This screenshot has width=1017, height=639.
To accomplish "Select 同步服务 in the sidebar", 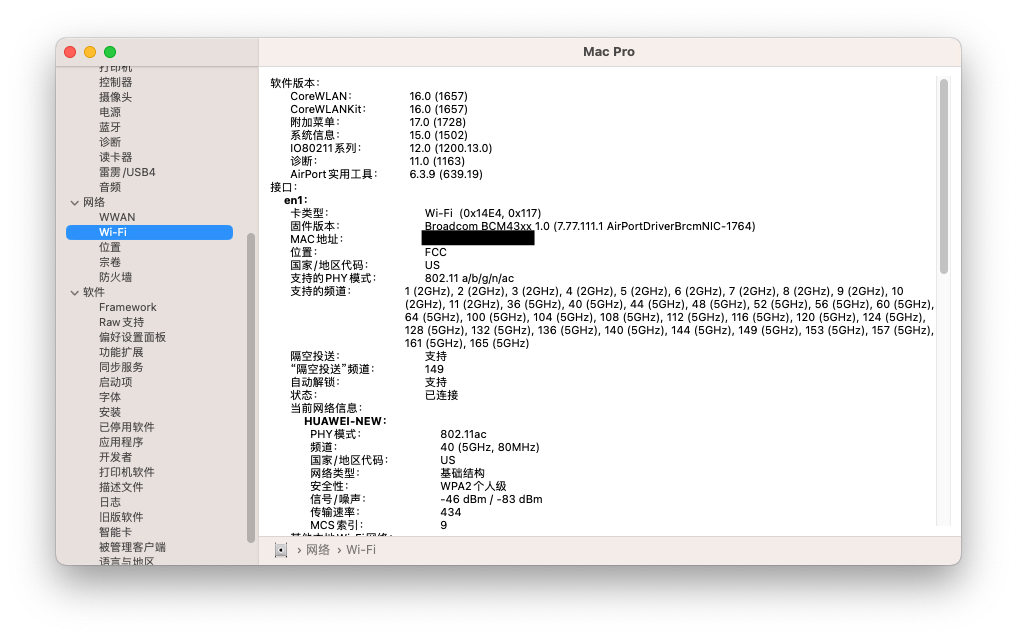I will click(x=121, y=367).
